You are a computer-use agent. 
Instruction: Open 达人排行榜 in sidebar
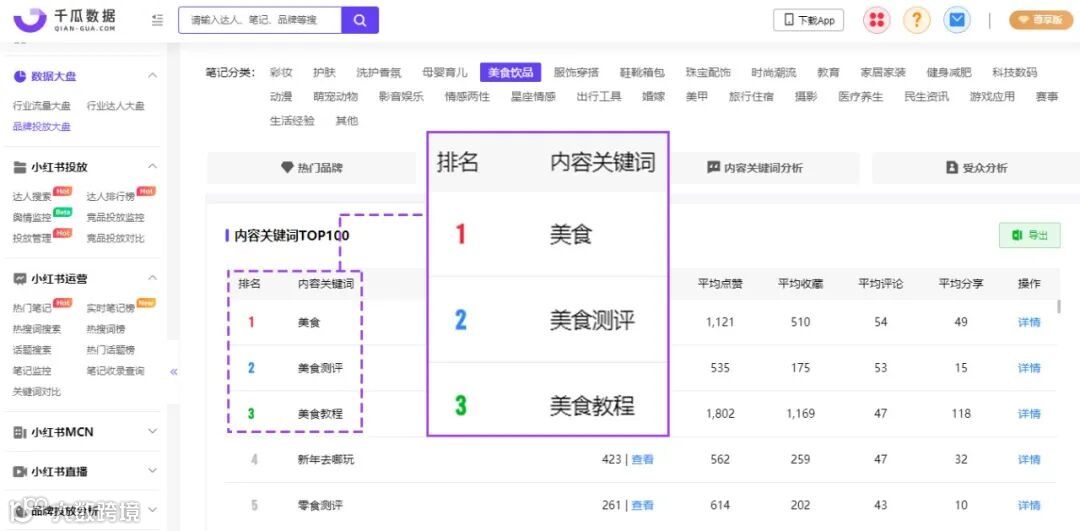pyautogui.click(x=110, y=197)
